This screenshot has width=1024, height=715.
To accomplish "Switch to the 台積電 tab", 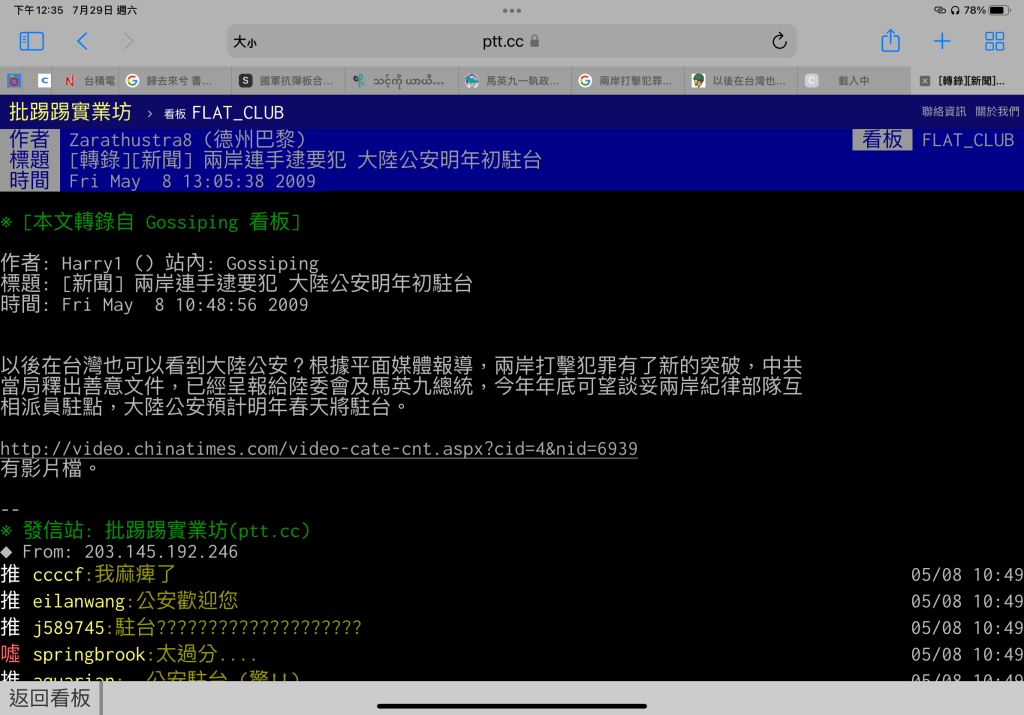I will (90, 81).
